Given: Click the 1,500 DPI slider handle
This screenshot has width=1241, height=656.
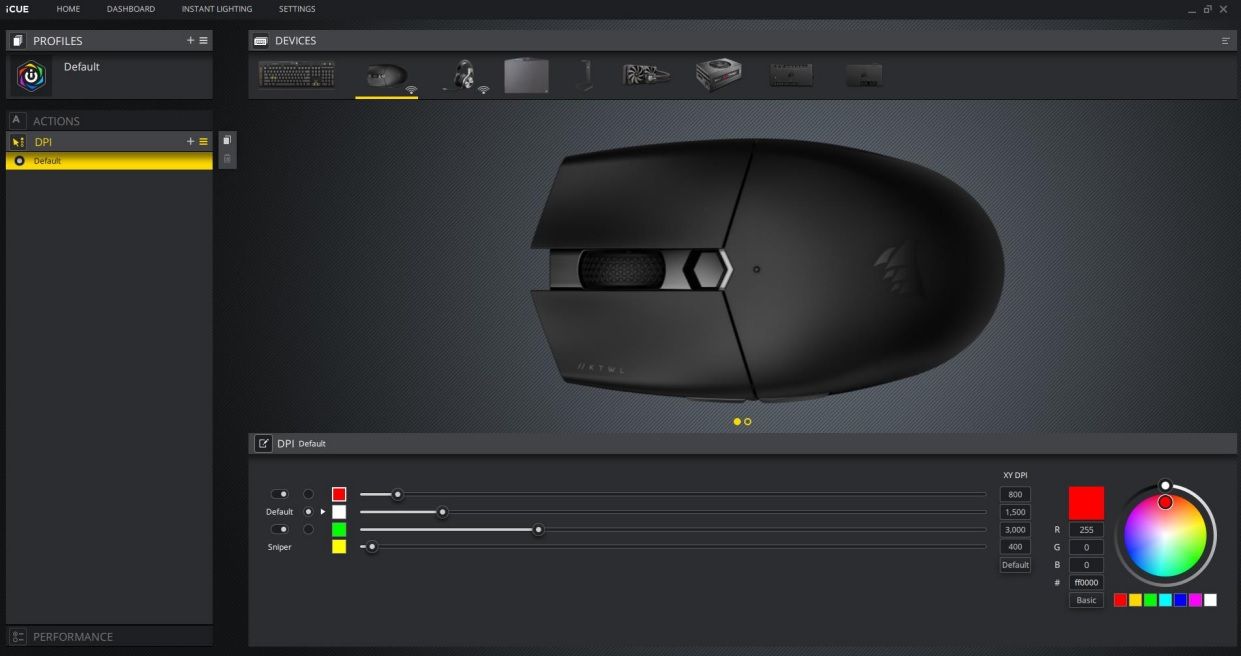Looking at the screenshot, I should click(442, 512).
